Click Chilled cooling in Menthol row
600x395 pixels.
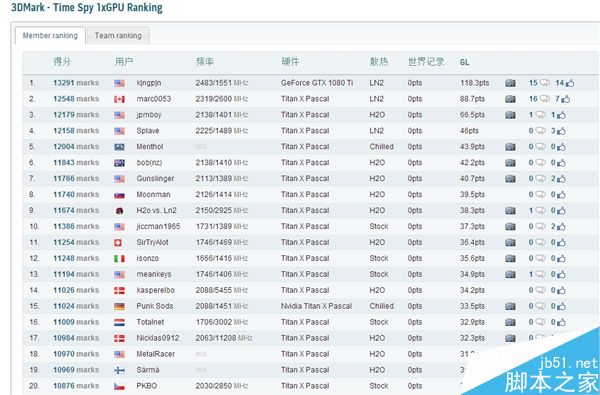[382, 147]
